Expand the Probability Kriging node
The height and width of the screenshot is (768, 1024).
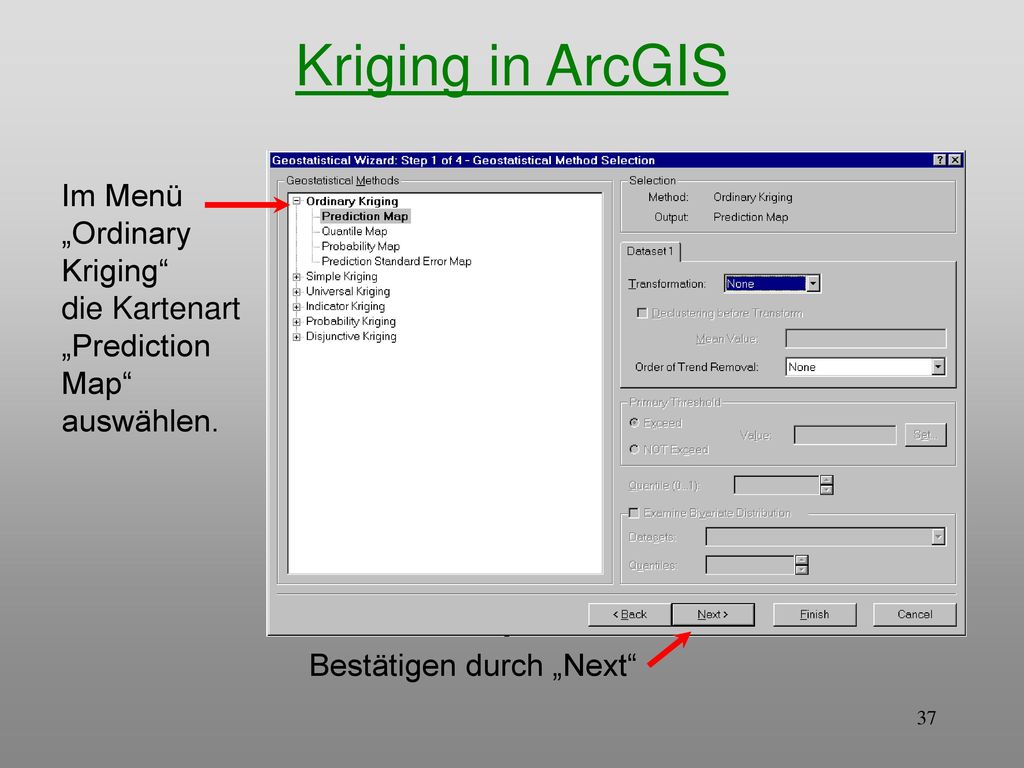(x=296, y=322)
